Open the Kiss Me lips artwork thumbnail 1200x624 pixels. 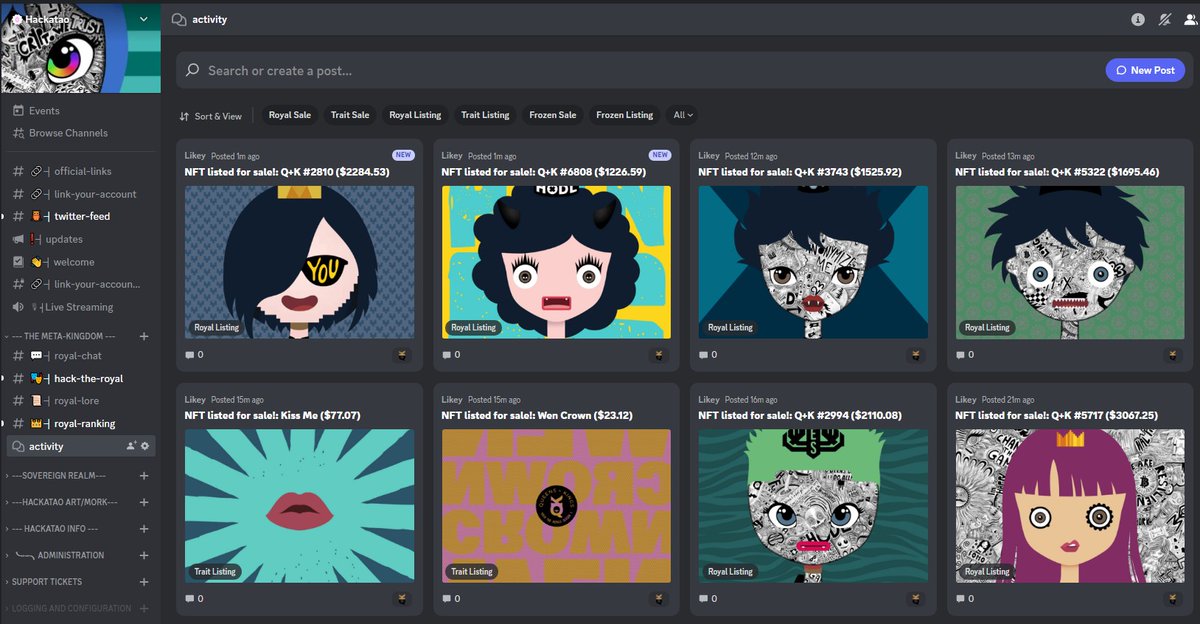[x=299, y=506]
